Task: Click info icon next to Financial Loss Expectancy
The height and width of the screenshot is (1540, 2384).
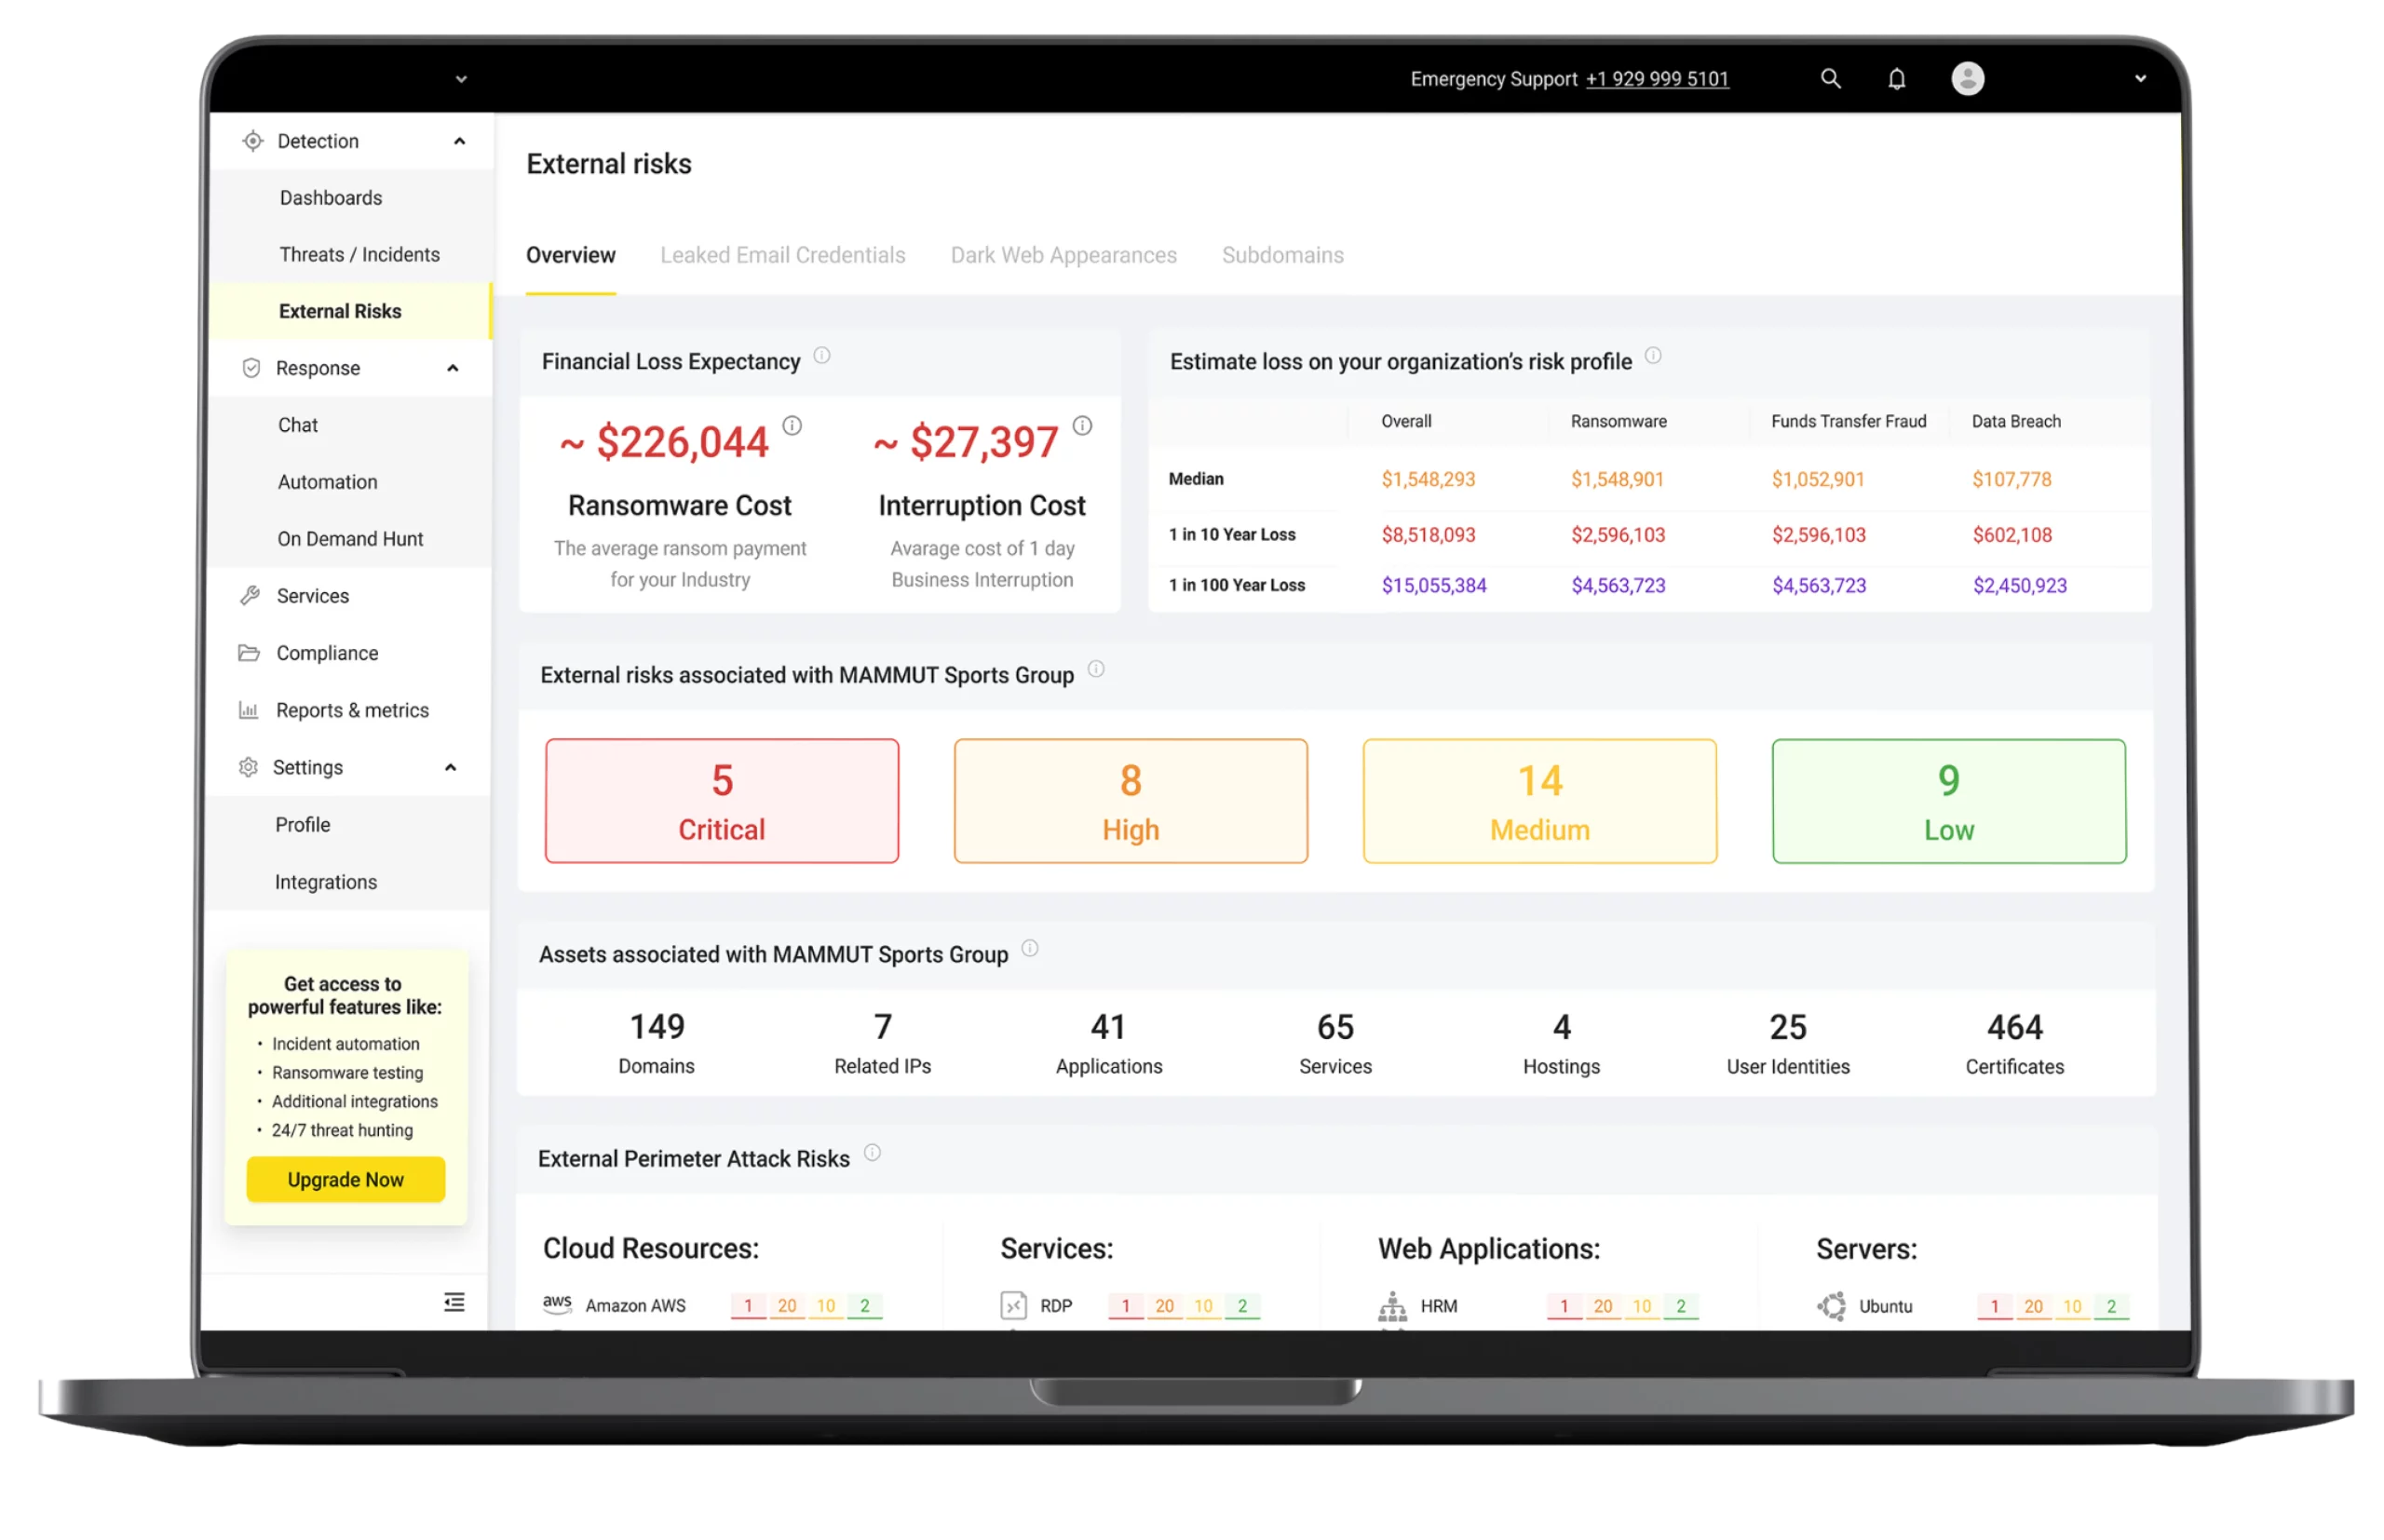Action: (x=822, y=355)
